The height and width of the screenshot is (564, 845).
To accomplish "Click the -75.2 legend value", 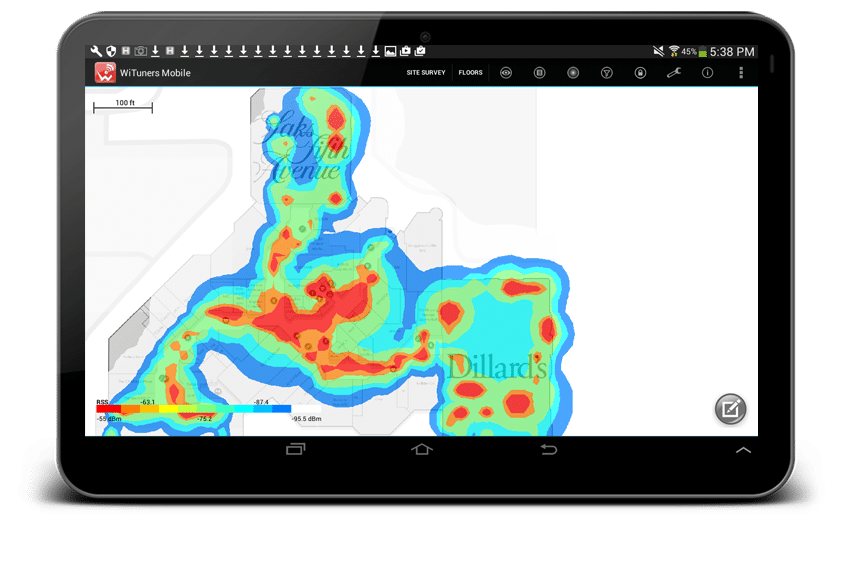I will (x=204, y=419).
